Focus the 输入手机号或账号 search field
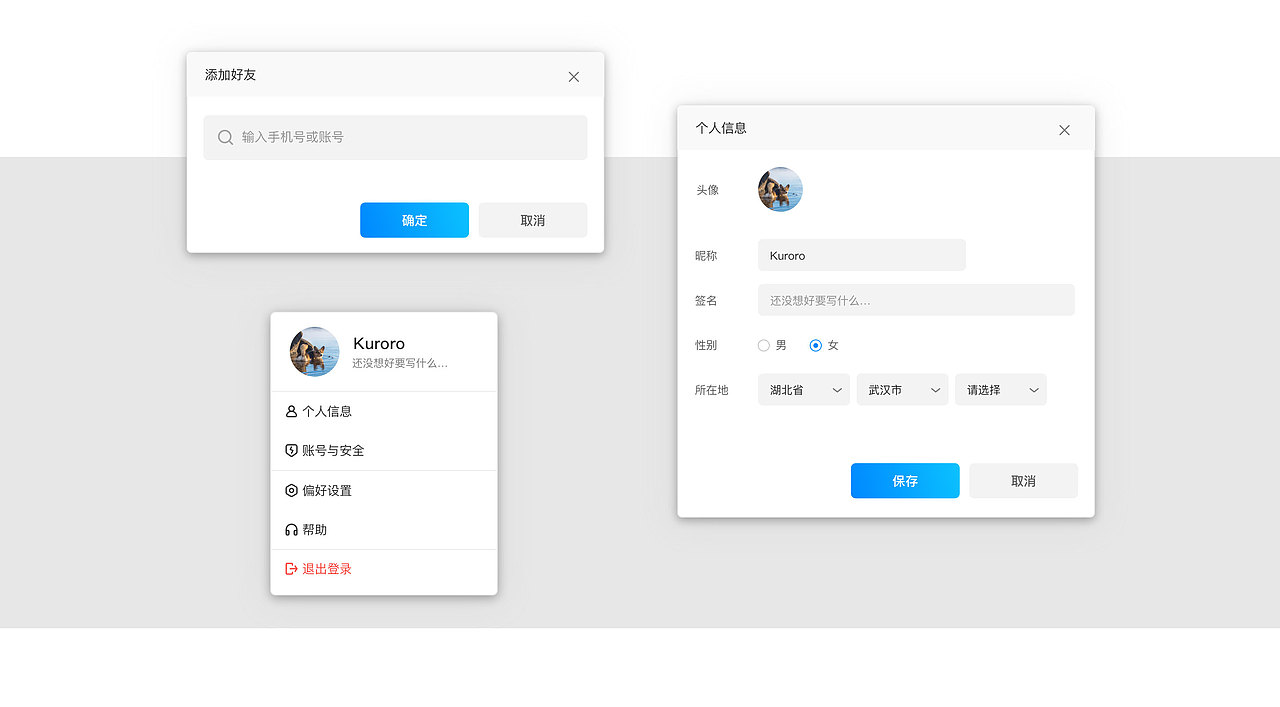This screenshot has height=707, width=1280. click(395, 137)
